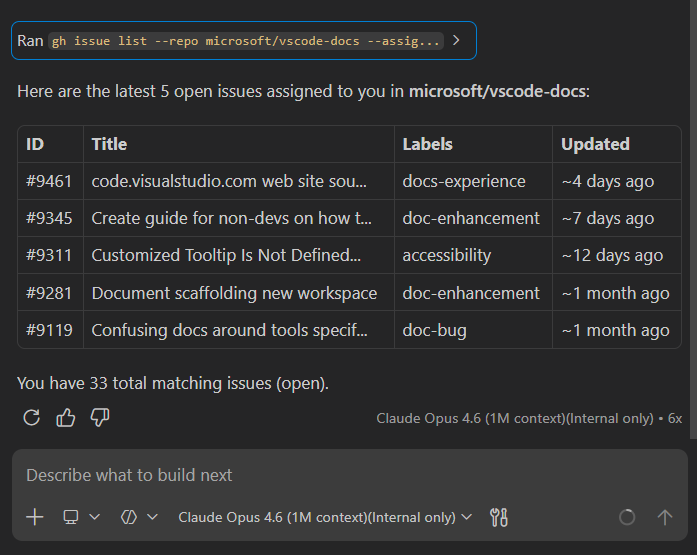Send message with the up arrow icon

click(x=665, y=517)
